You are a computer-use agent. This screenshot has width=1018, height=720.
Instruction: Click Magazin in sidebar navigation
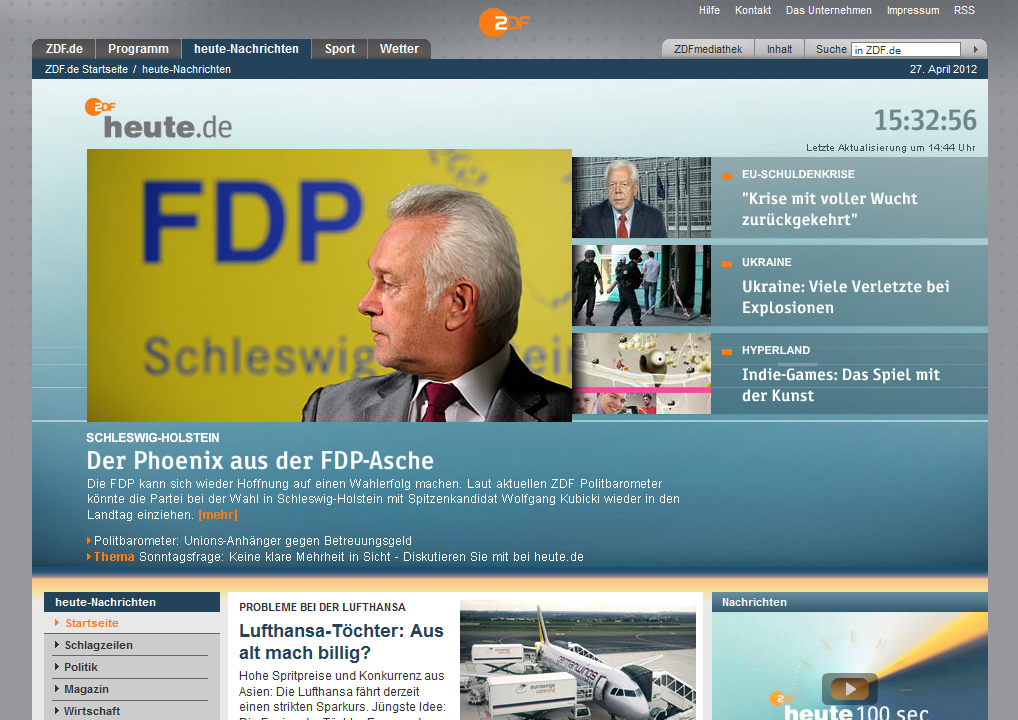(86, 689)
